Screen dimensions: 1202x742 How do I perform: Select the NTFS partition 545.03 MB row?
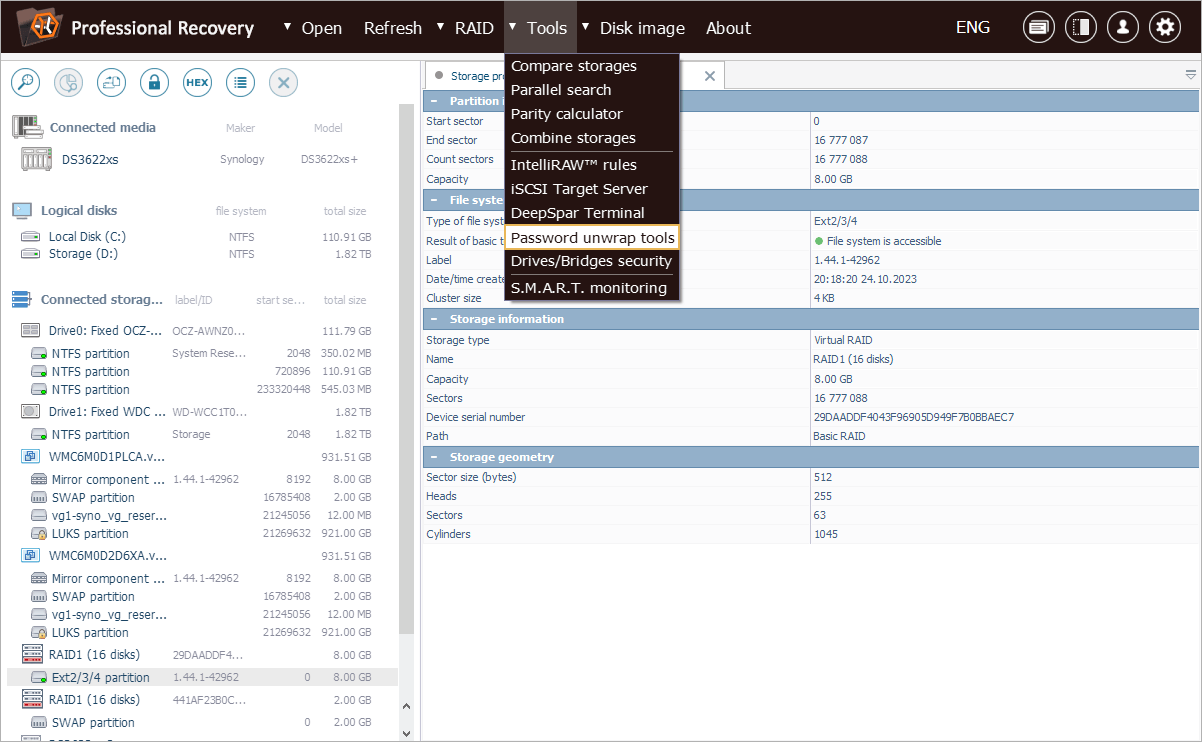[x=202, y=389]
